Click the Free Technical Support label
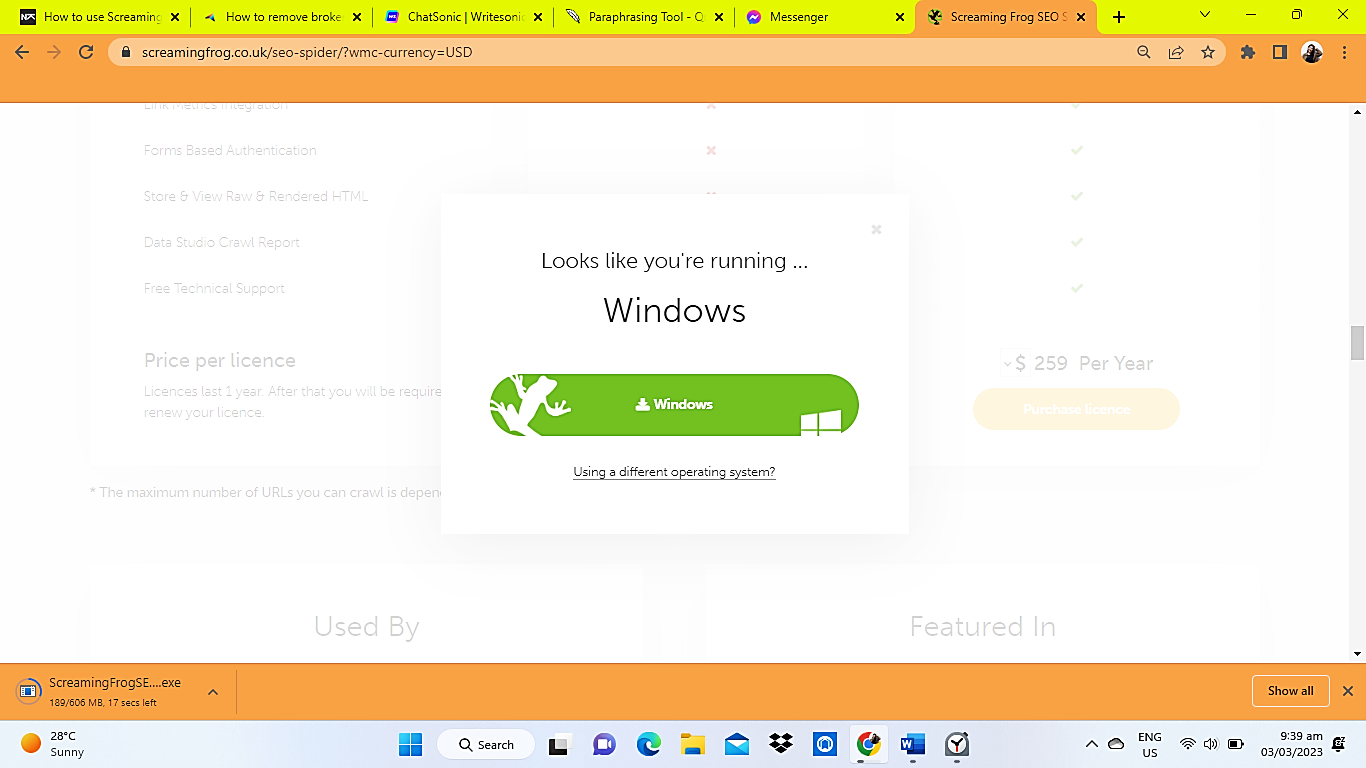Screen dimensions: 1366x768 click(214, 288)
